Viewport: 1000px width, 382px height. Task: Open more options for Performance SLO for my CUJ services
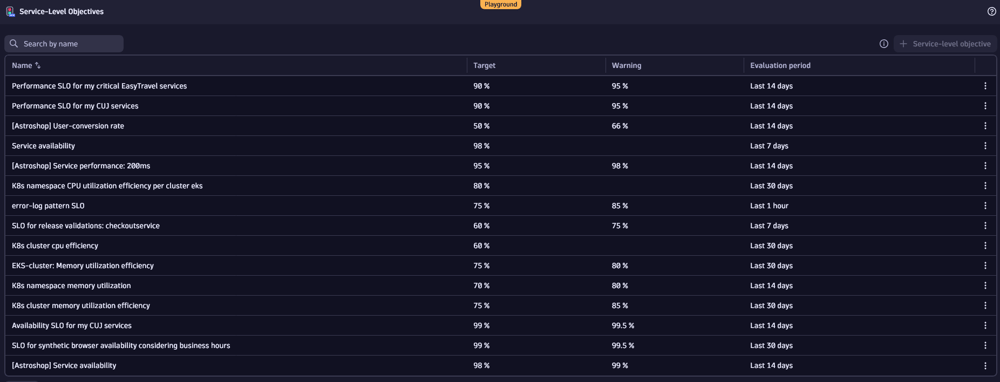tap(985, 106)
